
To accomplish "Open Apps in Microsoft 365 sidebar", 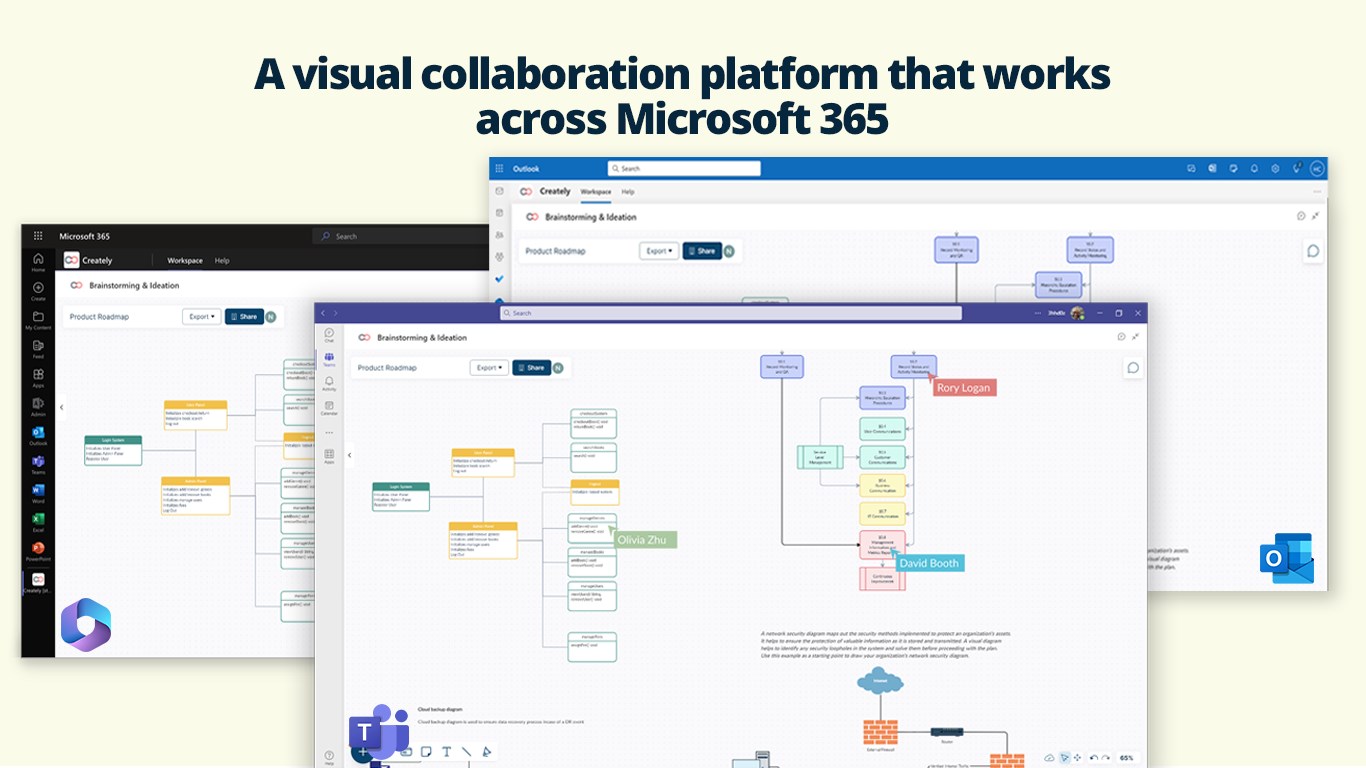I will click(x=38, y=378).
